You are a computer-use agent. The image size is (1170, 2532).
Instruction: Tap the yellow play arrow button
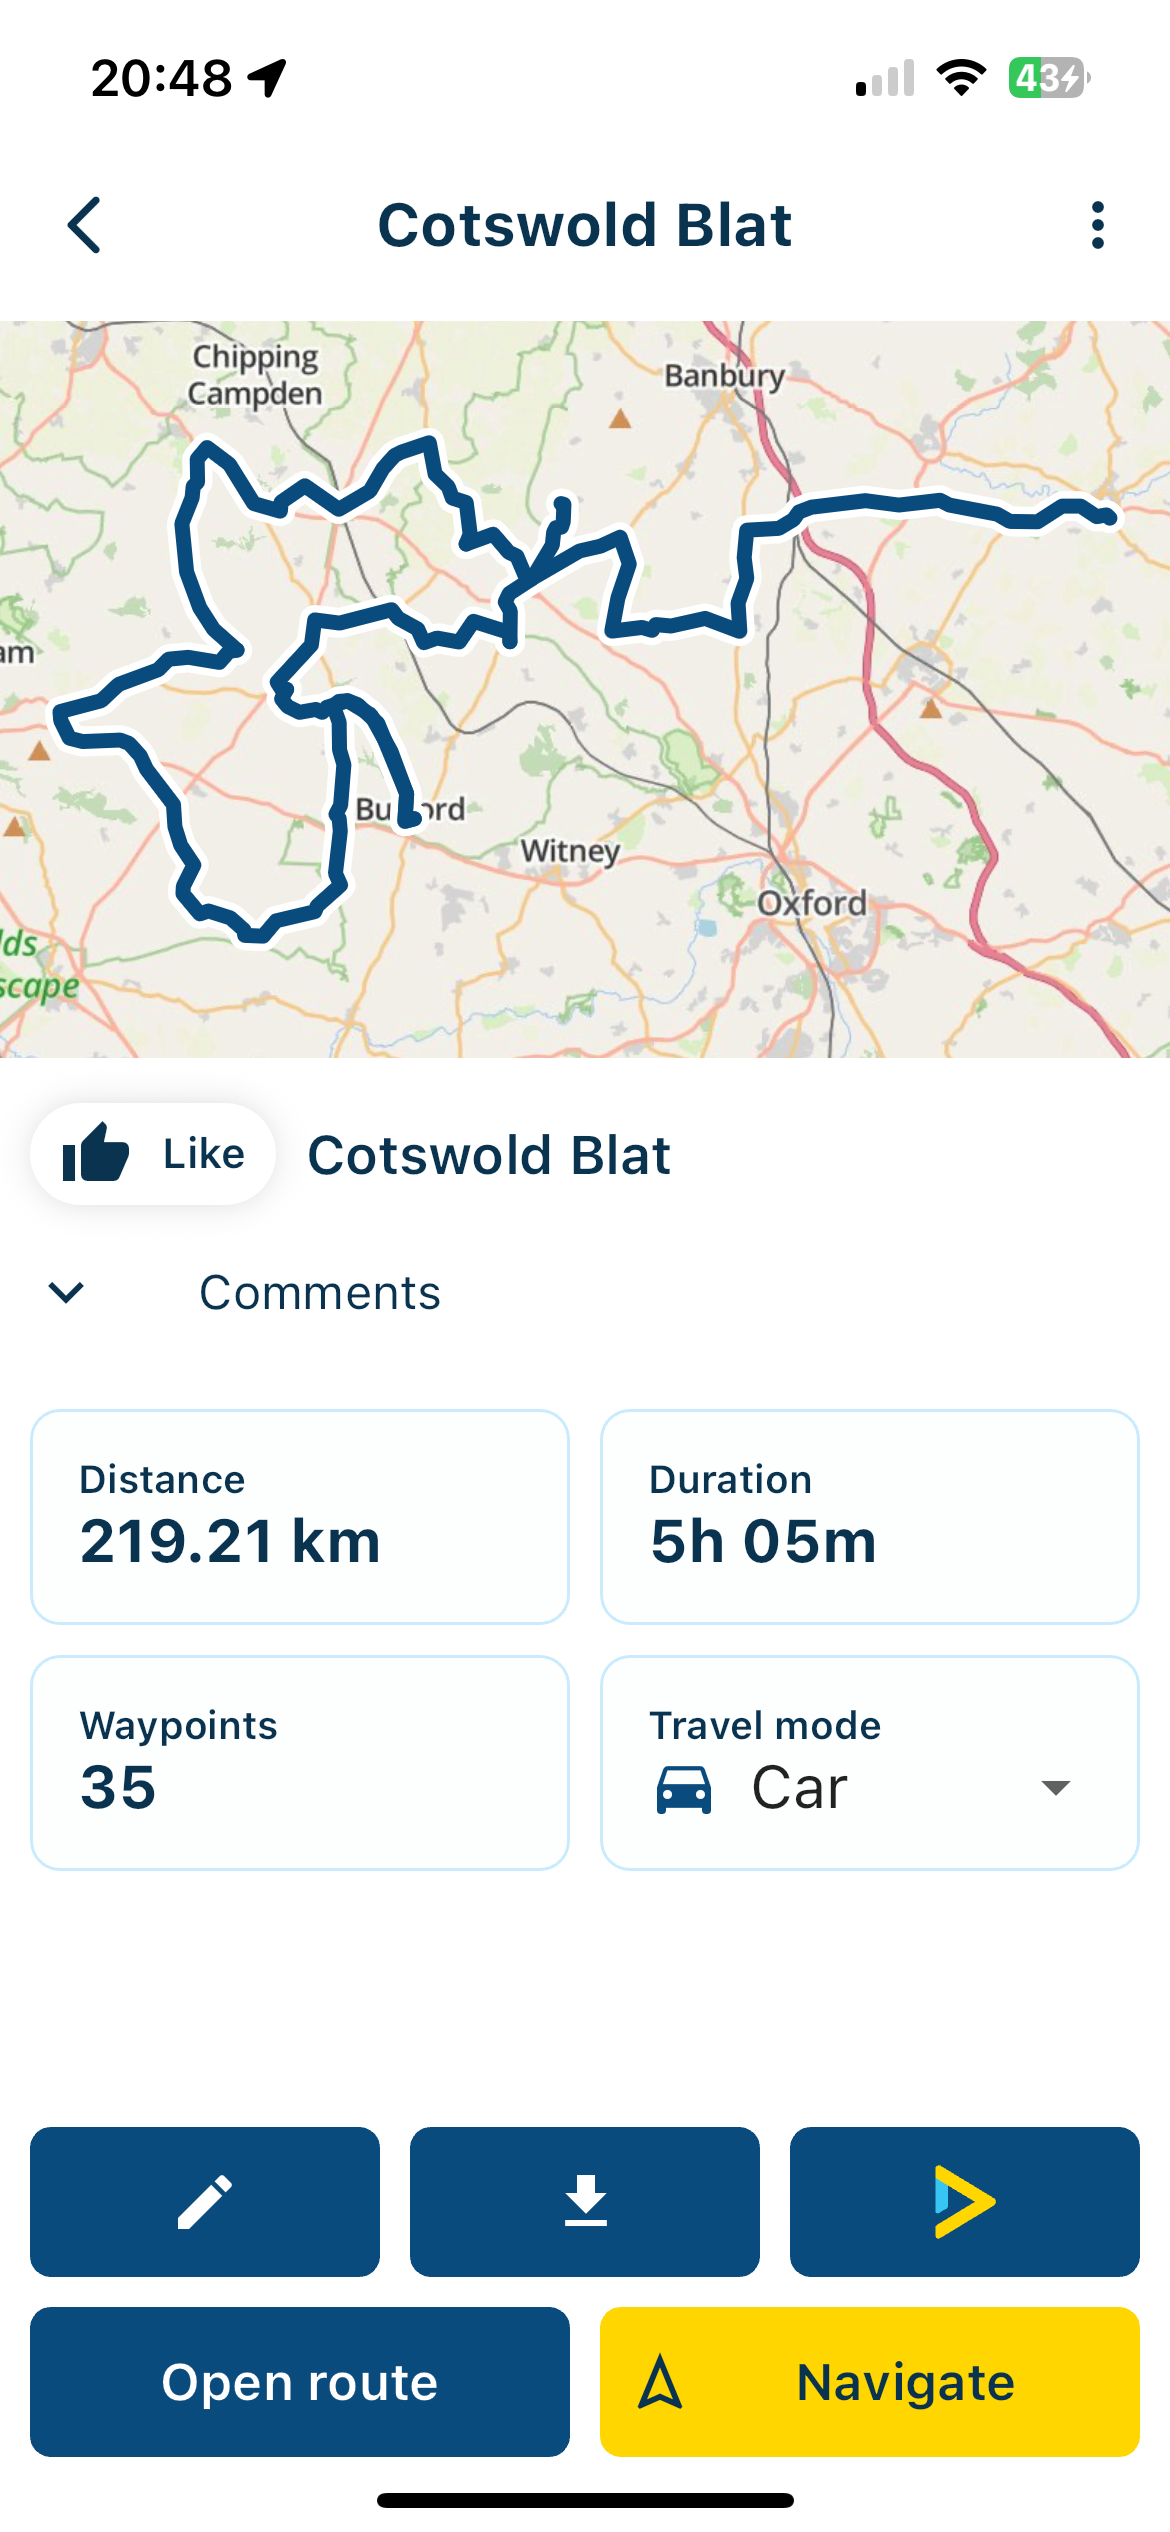964,2201
